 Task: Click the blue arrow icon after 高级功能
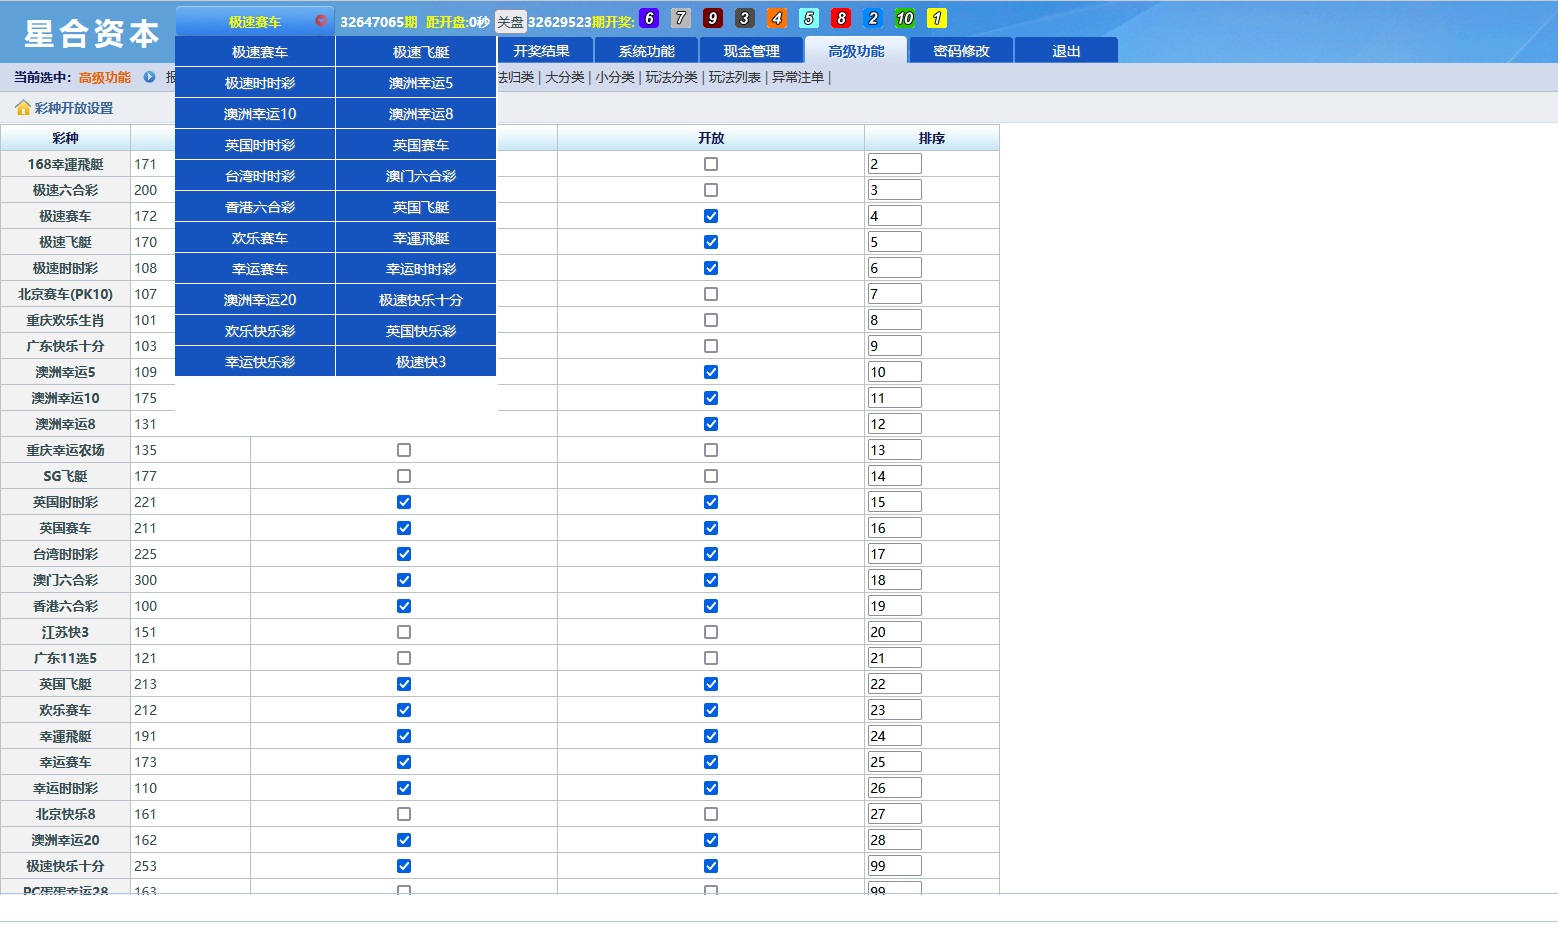coord(149,77)
